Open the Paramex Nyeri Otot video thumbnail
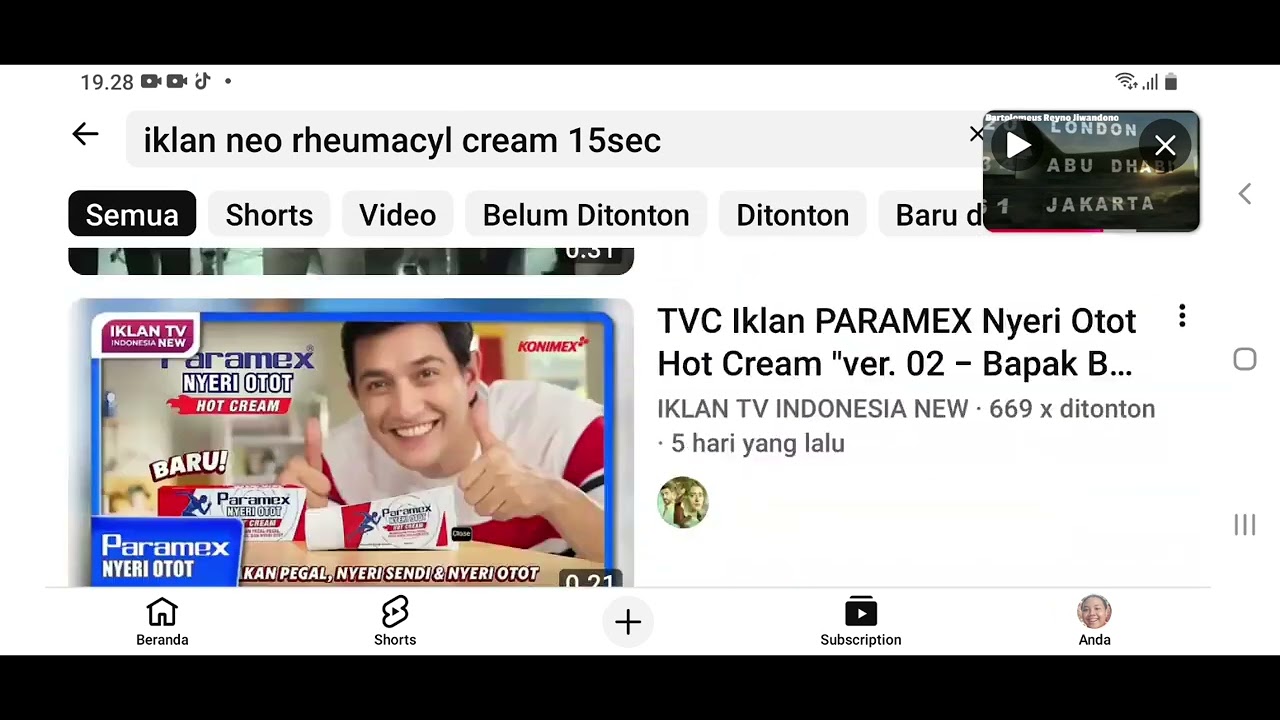1280x720 pixels. coord(351,443)
